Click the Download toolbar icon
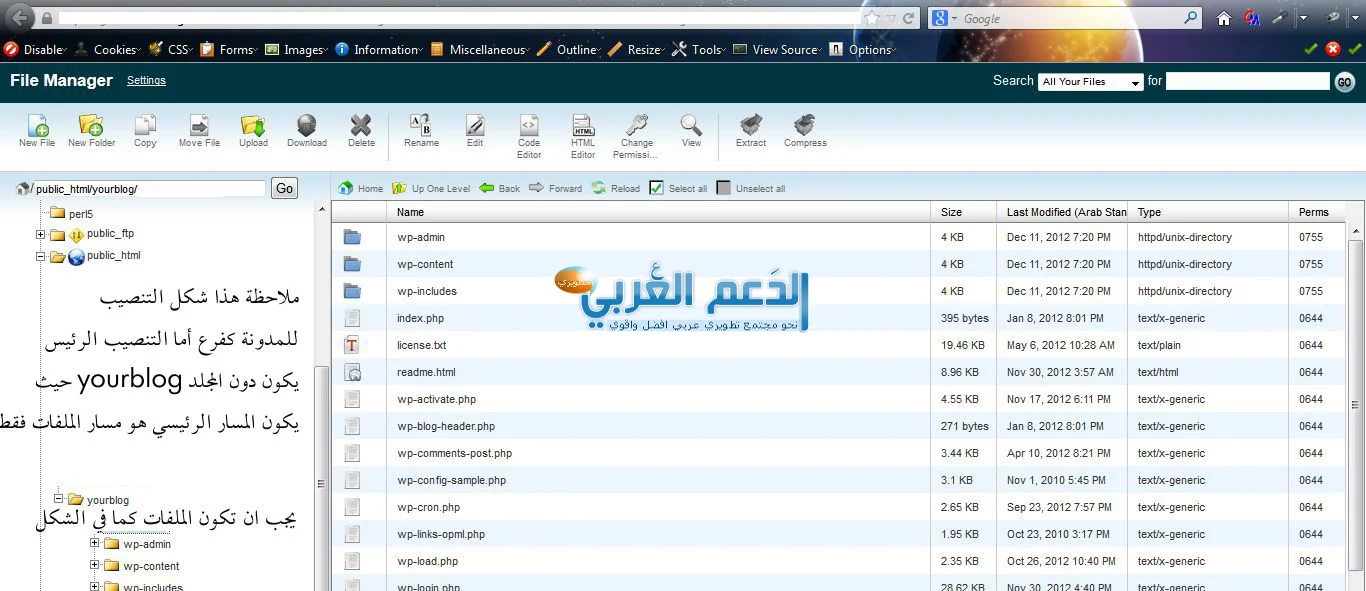Viewport: 1366px width, 591px height. click(x=307, y=127)
